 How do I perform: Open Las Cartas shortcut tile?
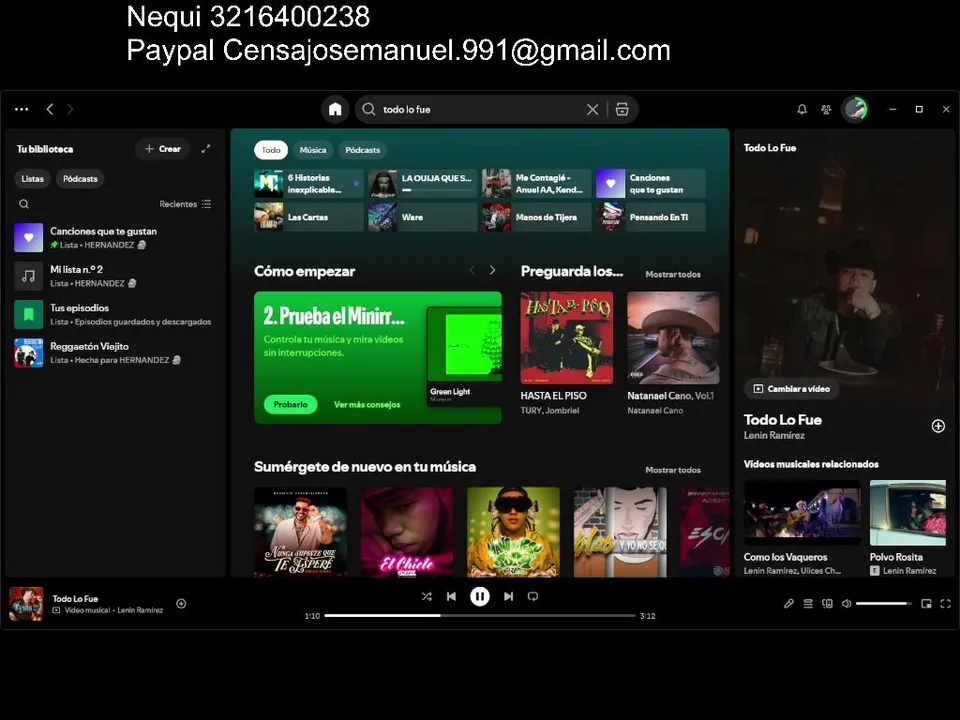[x=309, y=217]
